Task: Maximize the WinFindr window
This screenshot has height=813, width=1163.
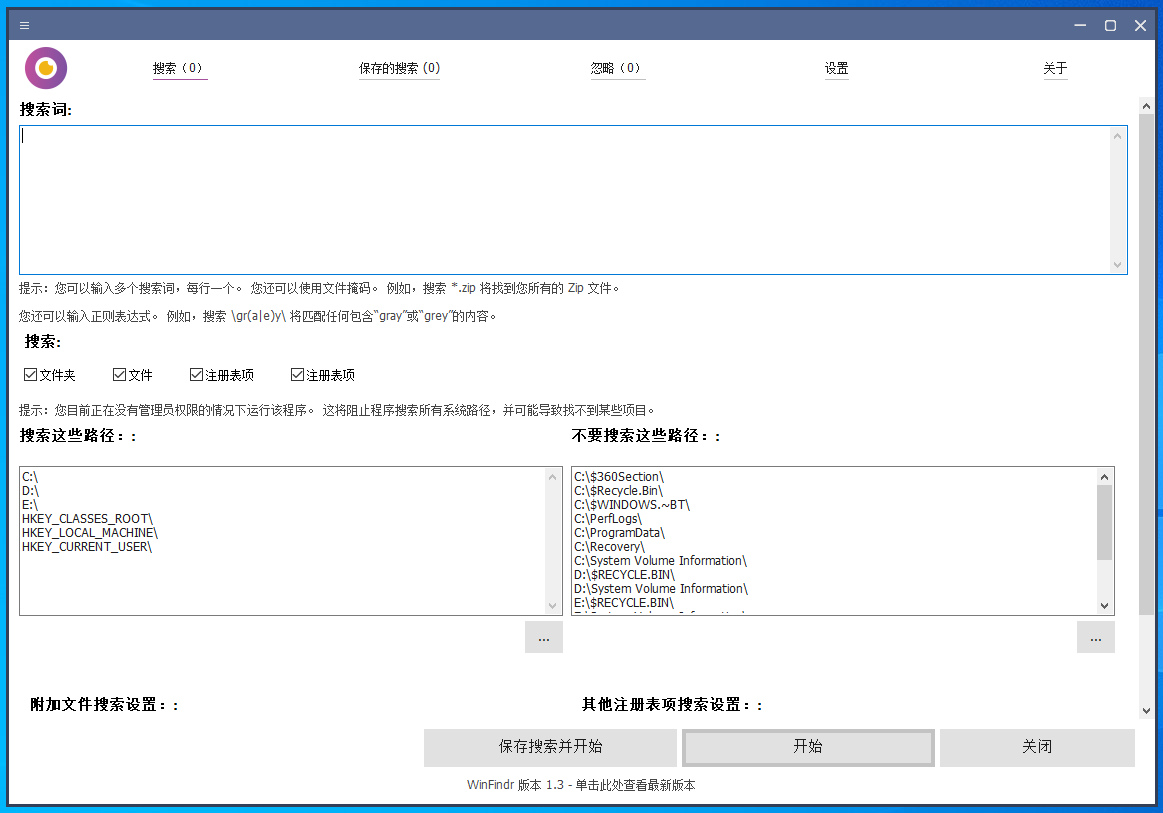Action: (1110, 25)
